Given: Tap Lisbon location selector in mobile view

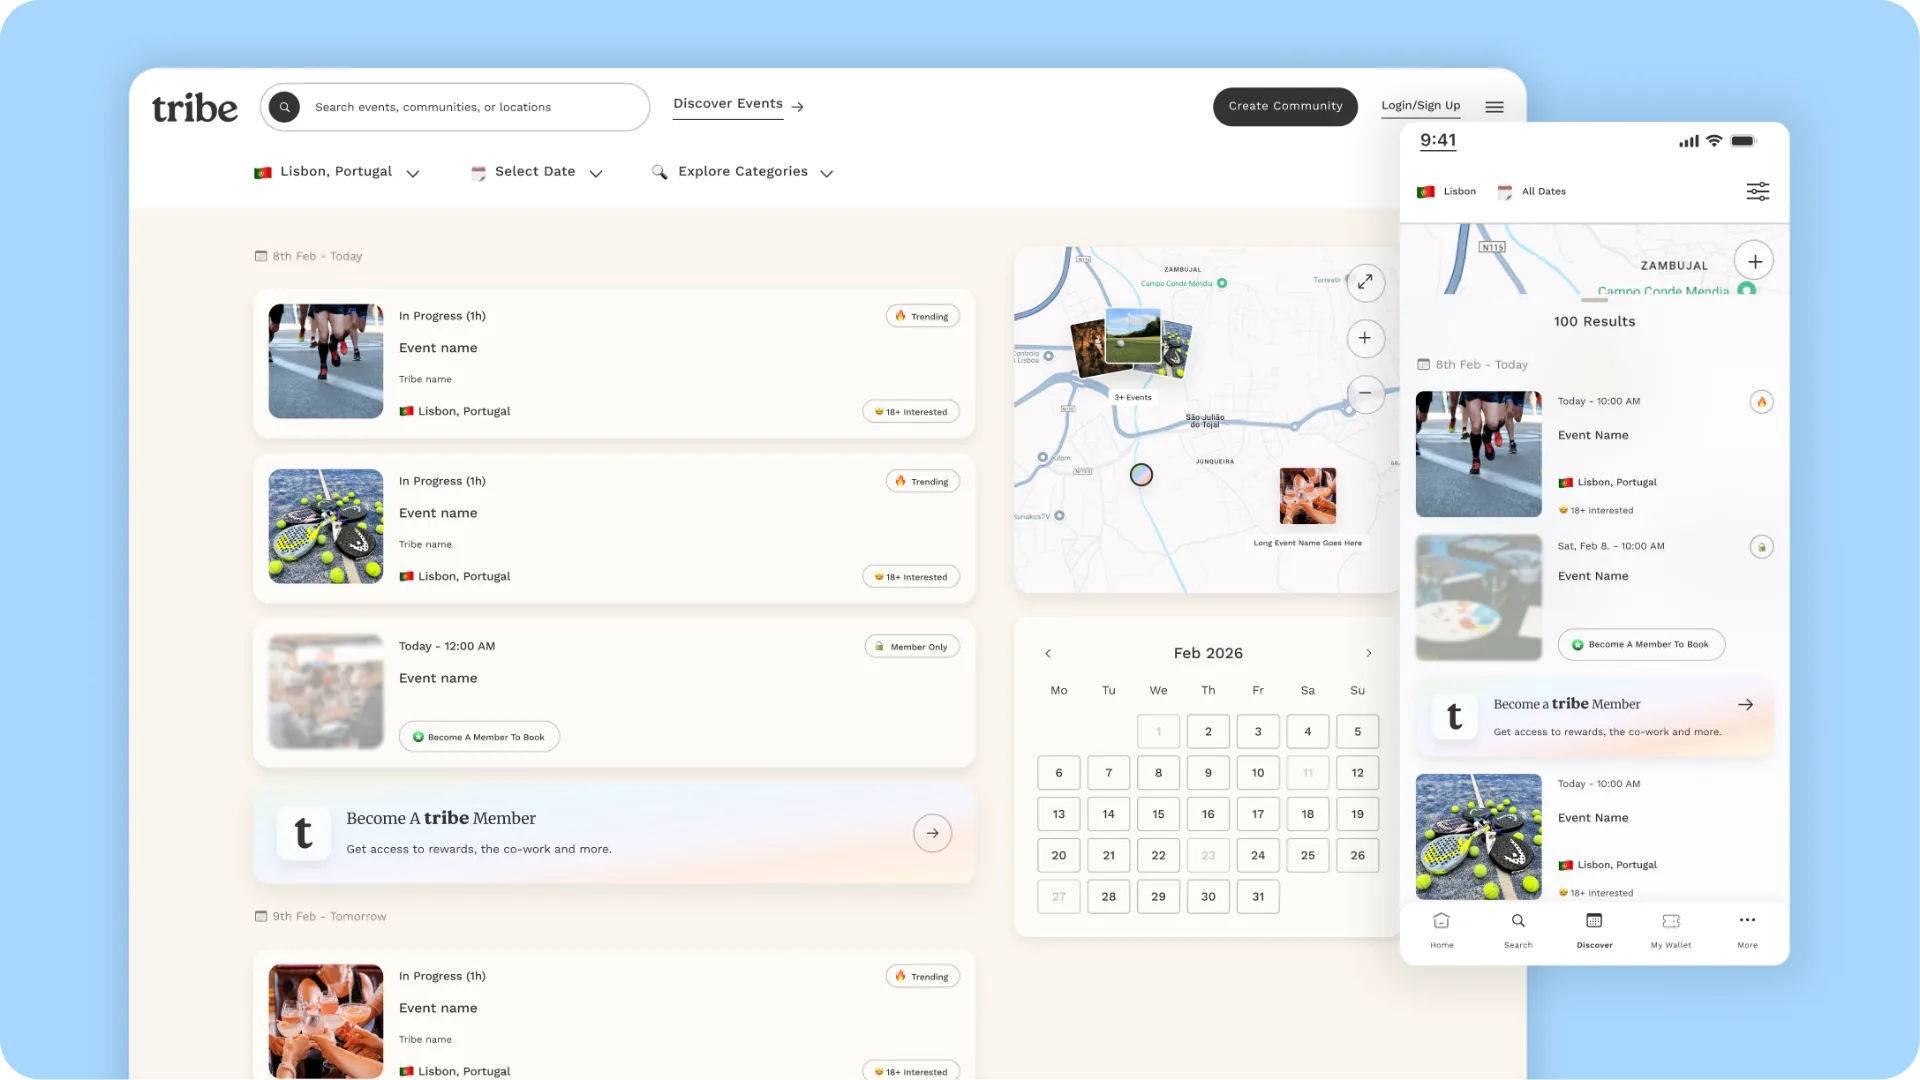Looking at the screenshot, I should (x=1447, y=191).
